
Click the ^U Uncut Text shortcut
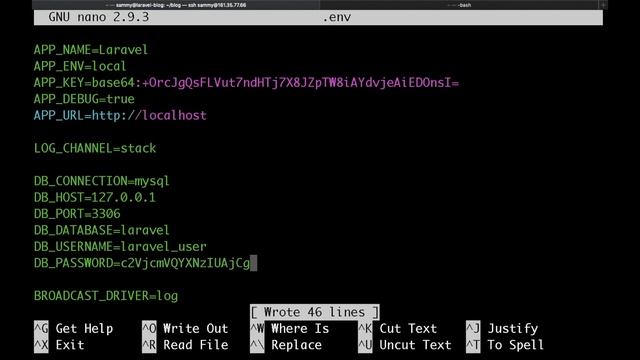click(405, 345)
